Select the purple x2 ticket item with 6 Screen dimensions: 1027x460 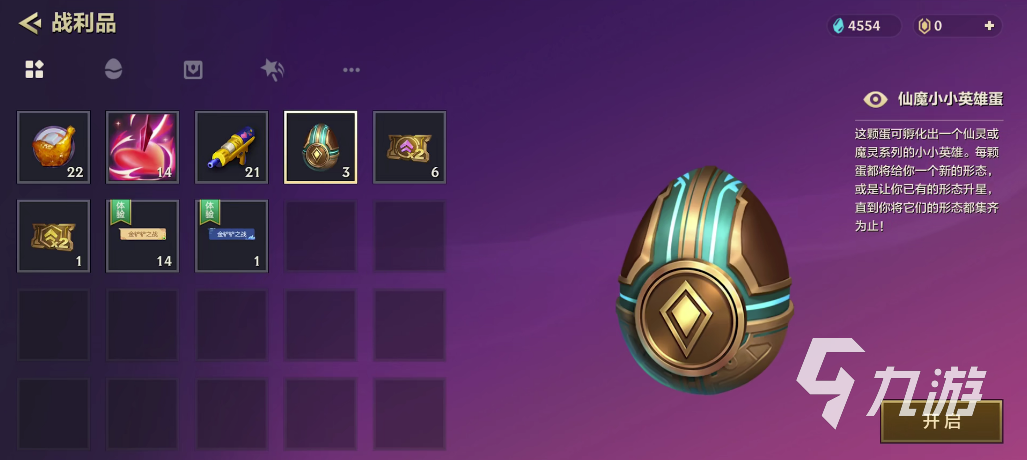[x=409, y=147]
